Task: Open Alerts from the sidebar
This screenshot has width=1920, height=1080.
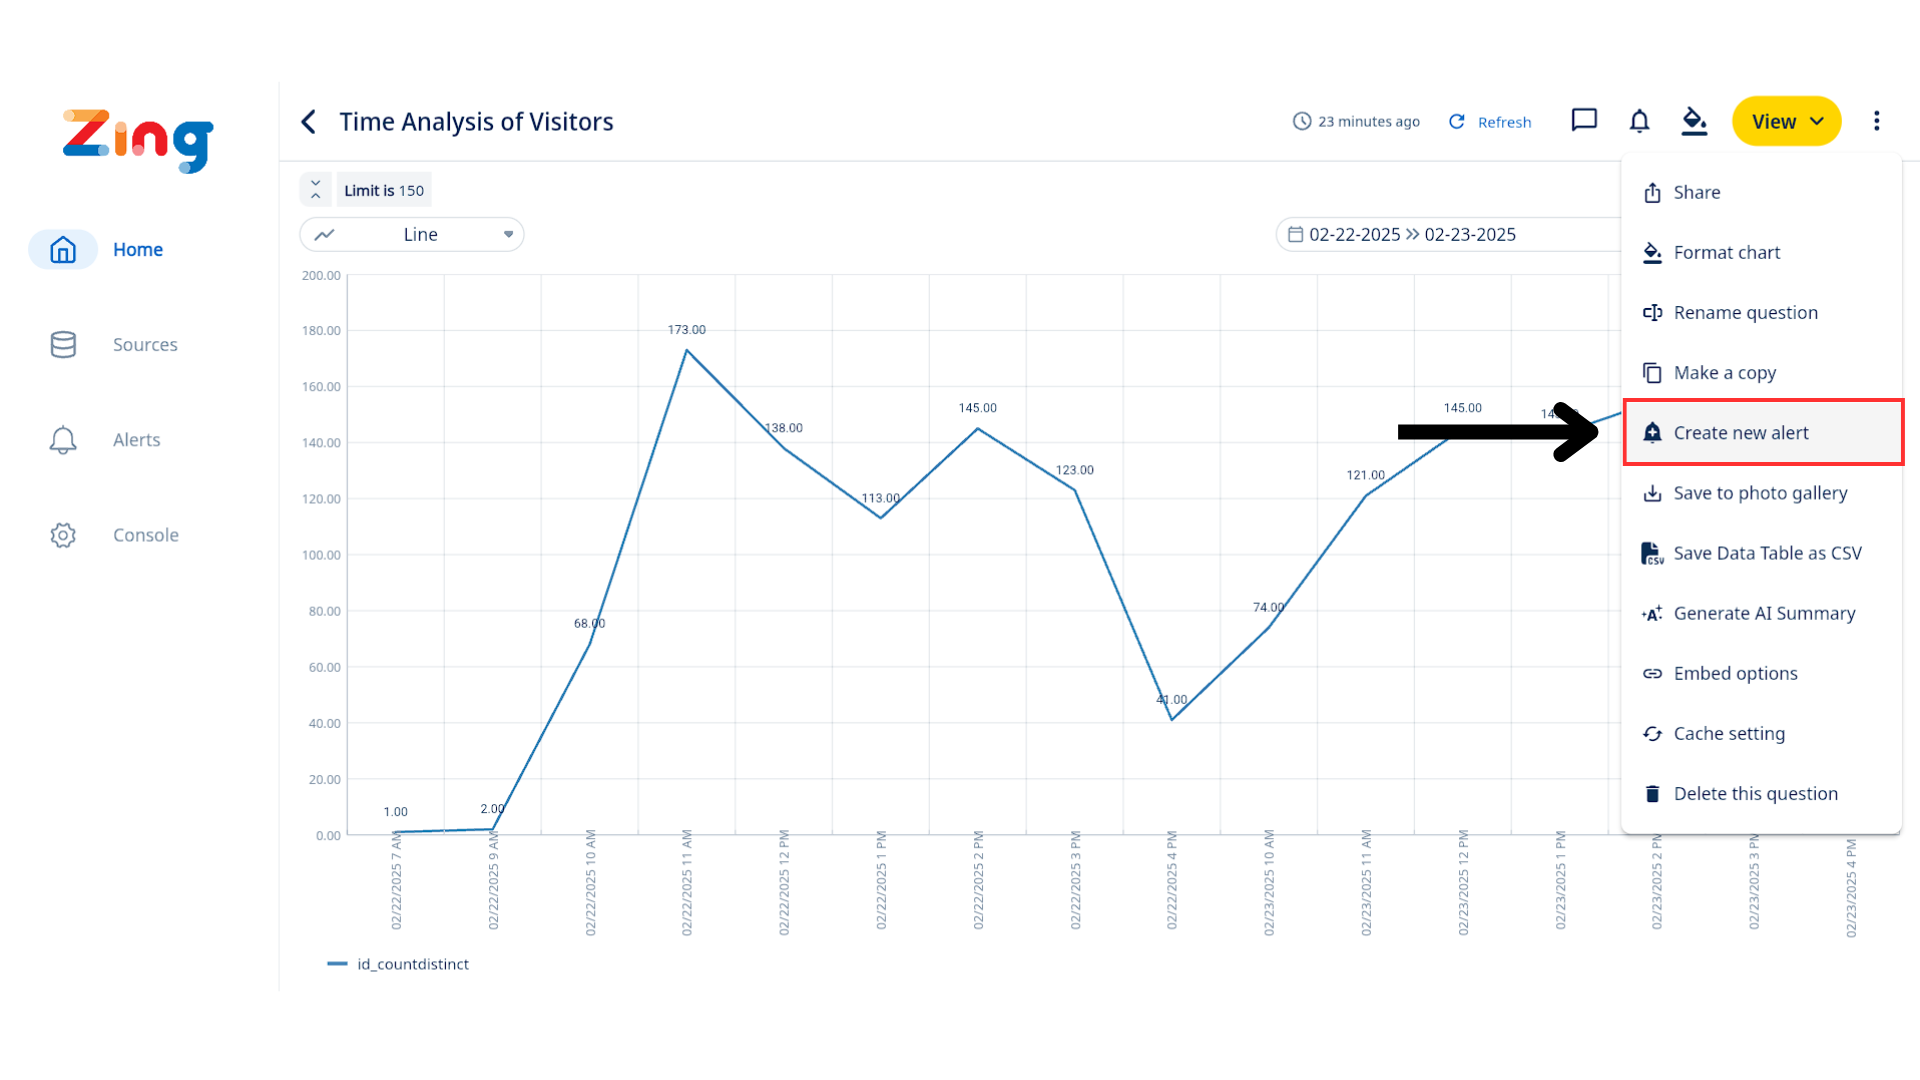Action: 136,440
